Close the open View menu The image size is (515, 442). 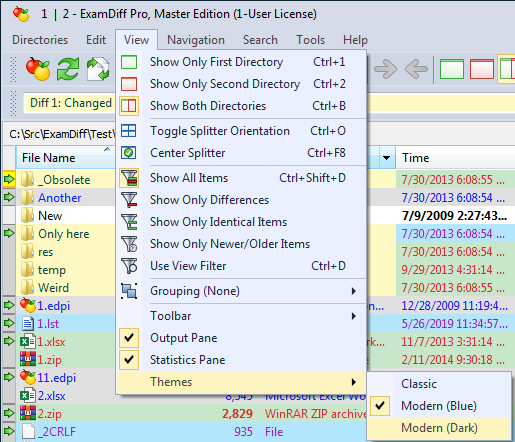[x=136, y=40]
